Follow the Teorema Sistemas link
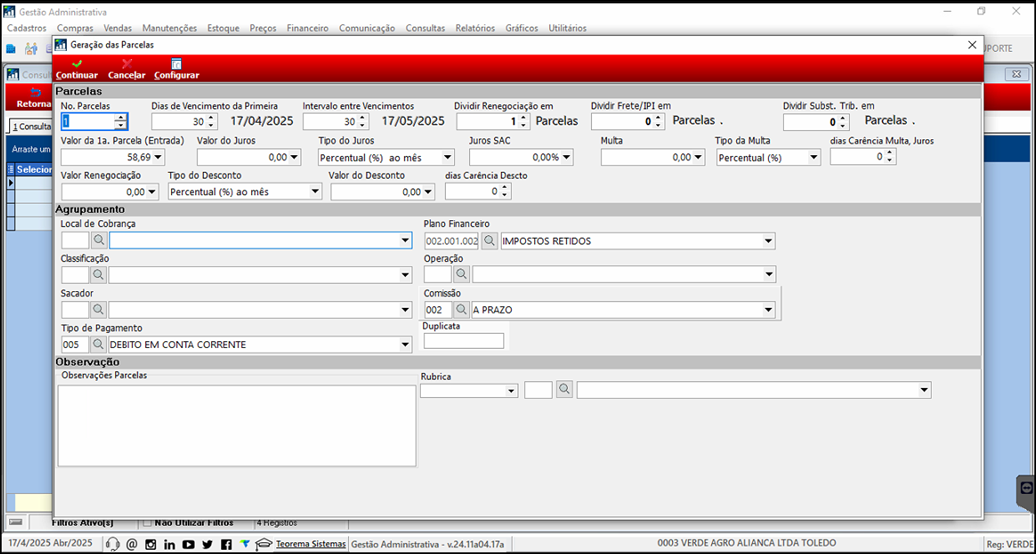This screenshot has width=1036, height=554. pyautogui.click(x=311, y=543)
